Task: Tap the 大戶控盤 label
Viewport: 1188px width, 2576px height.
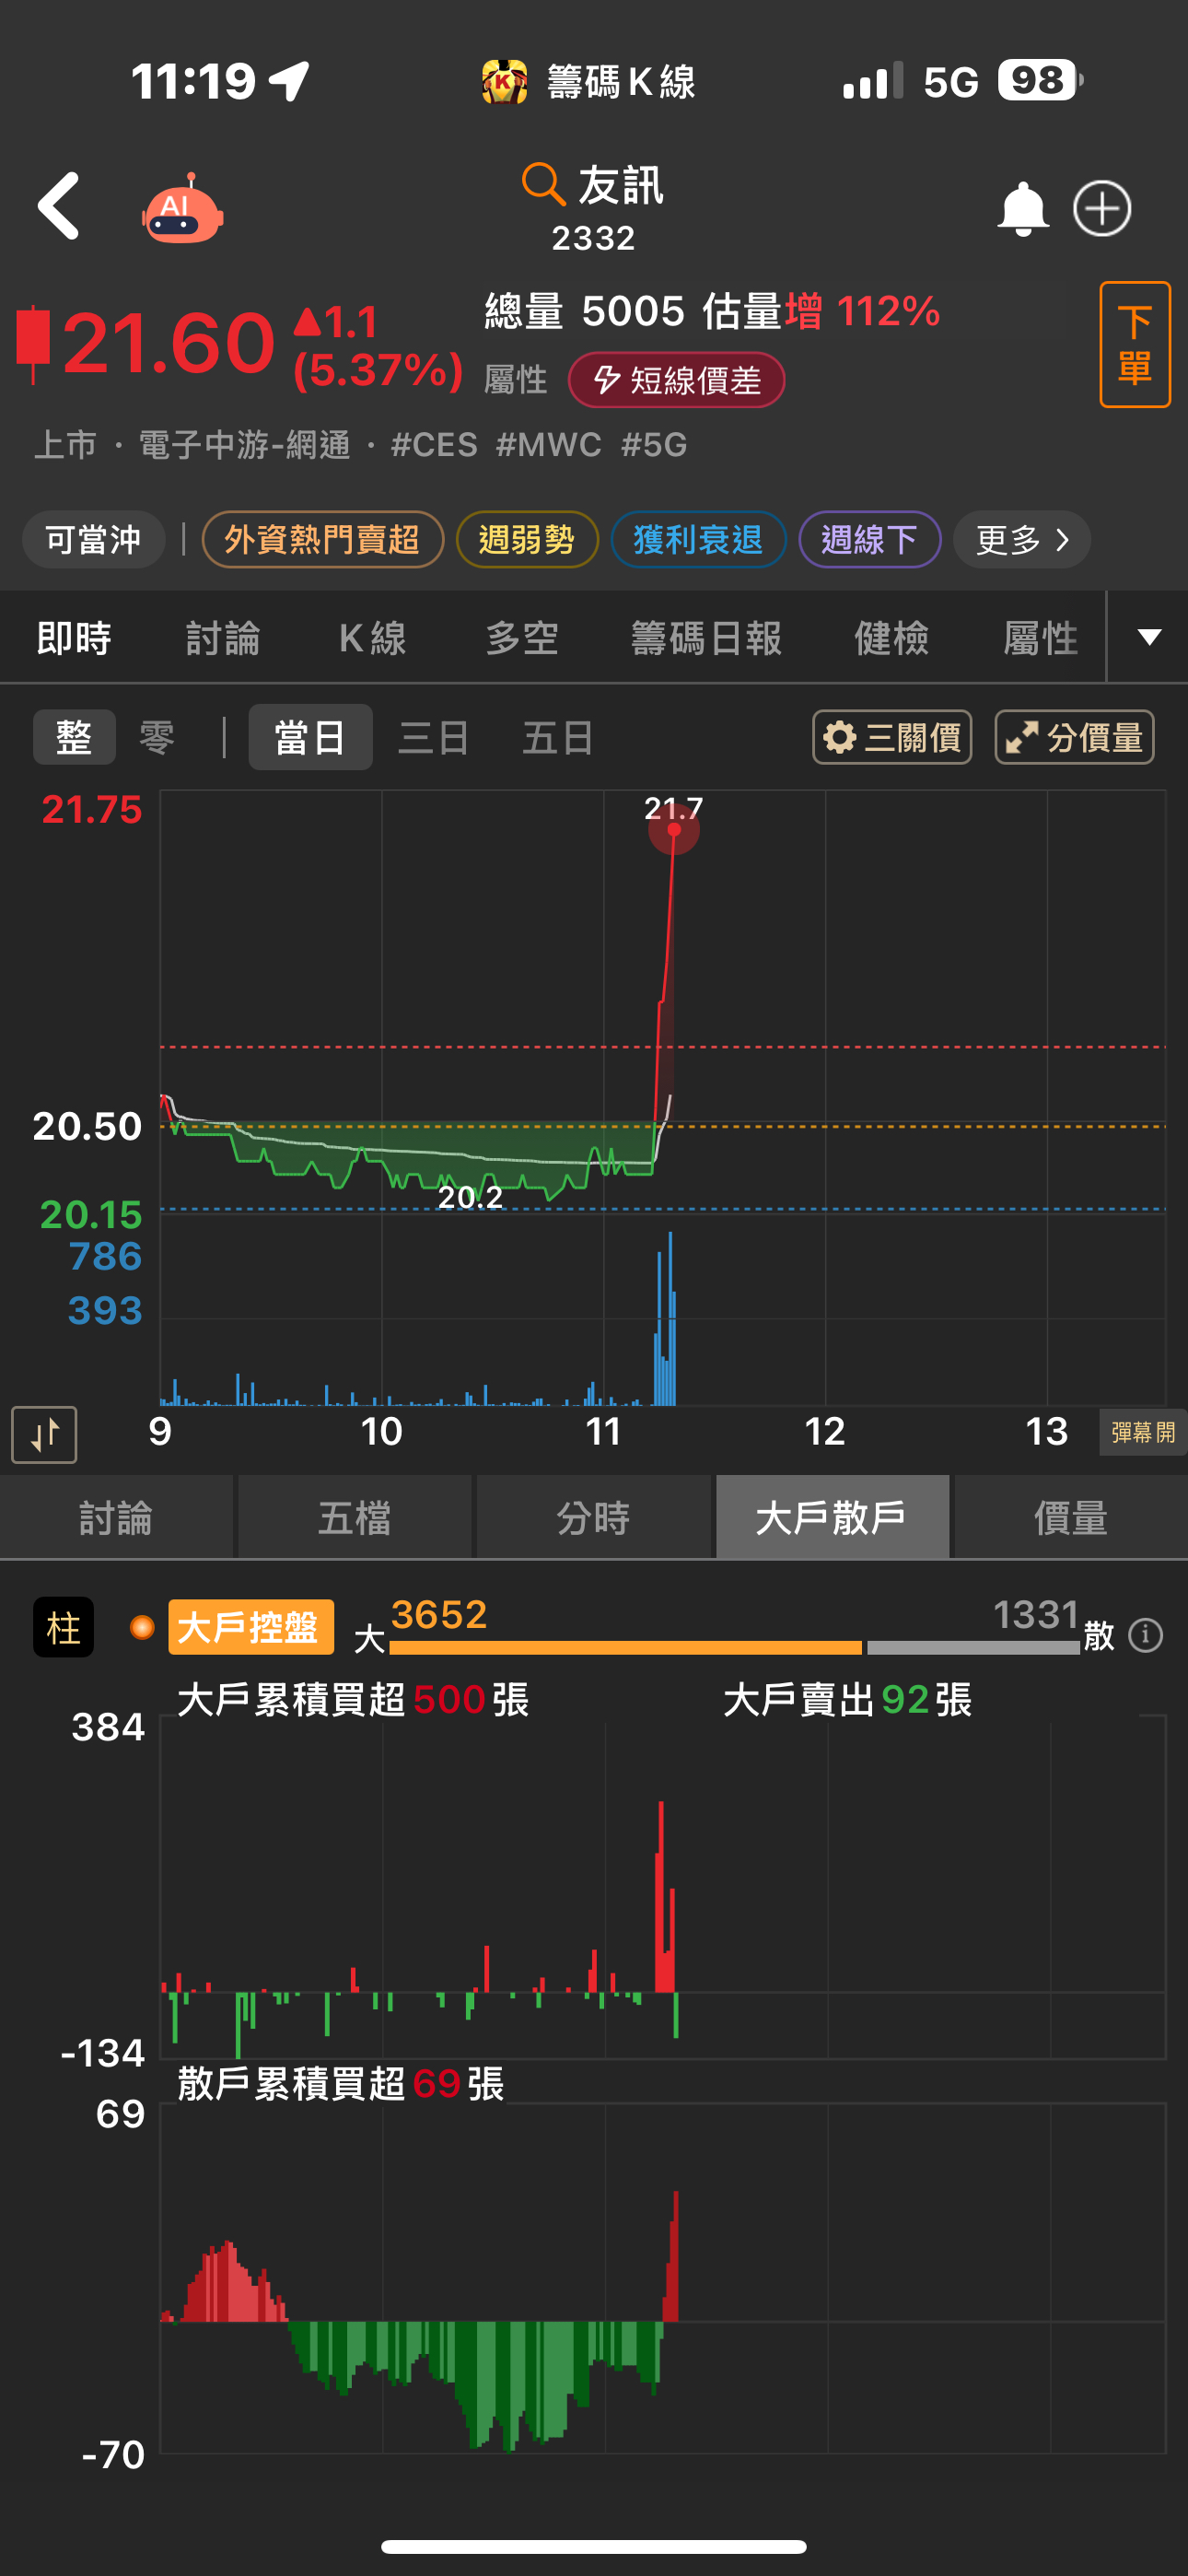Action: coord(251,1628)
